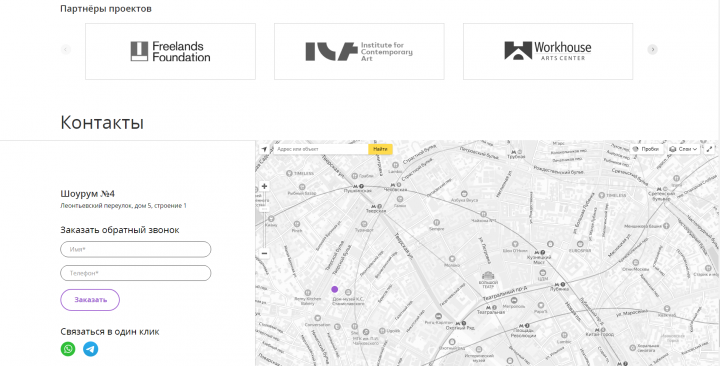Viewport: 720px width, 366px height.
Task: Open the Слои map layers dropdown
Action: pos(683,149)
